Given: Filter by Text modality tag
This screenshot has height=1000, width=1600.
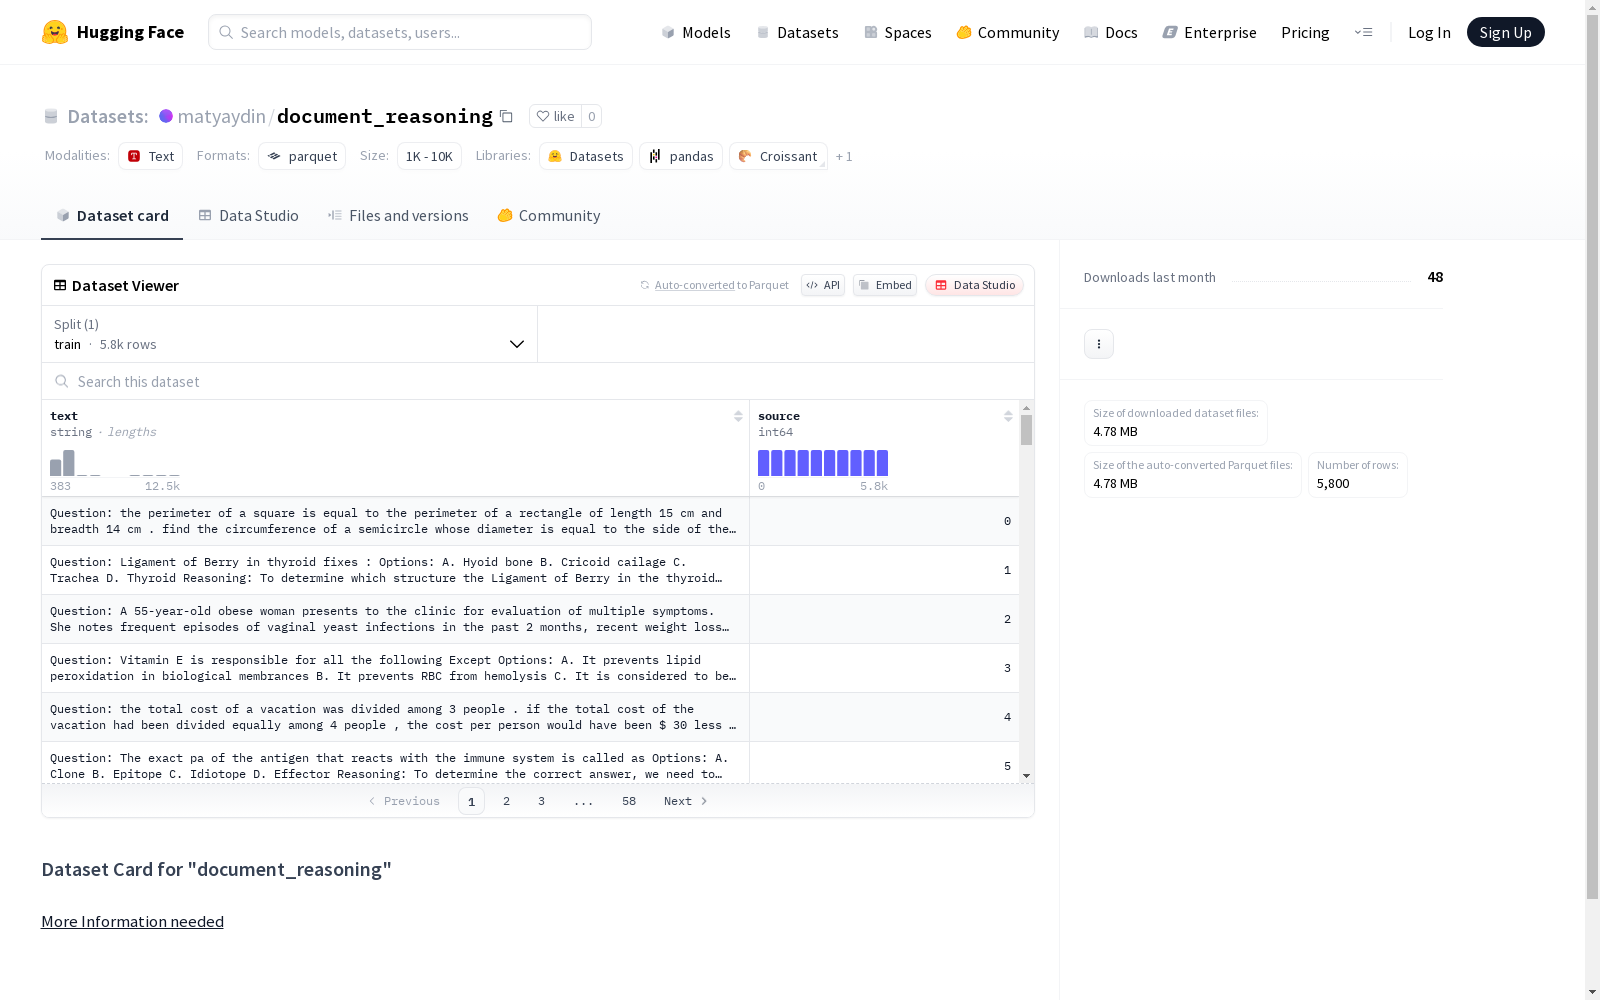Looking at the screenshot, I should tap(151, 156).
